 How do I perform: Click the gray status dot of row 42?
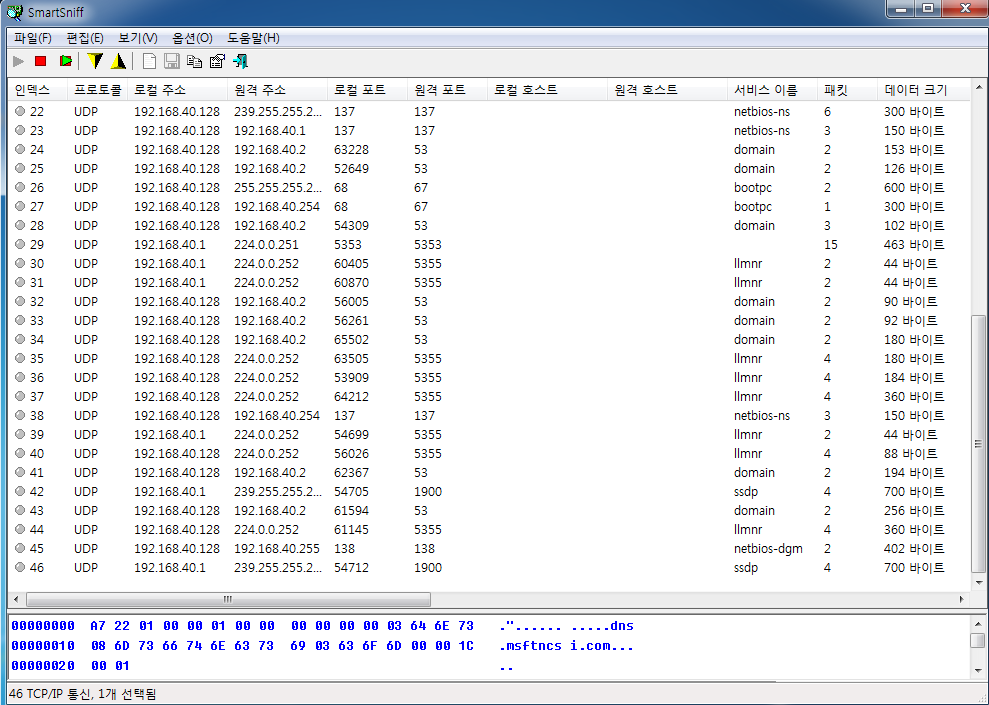20,491
